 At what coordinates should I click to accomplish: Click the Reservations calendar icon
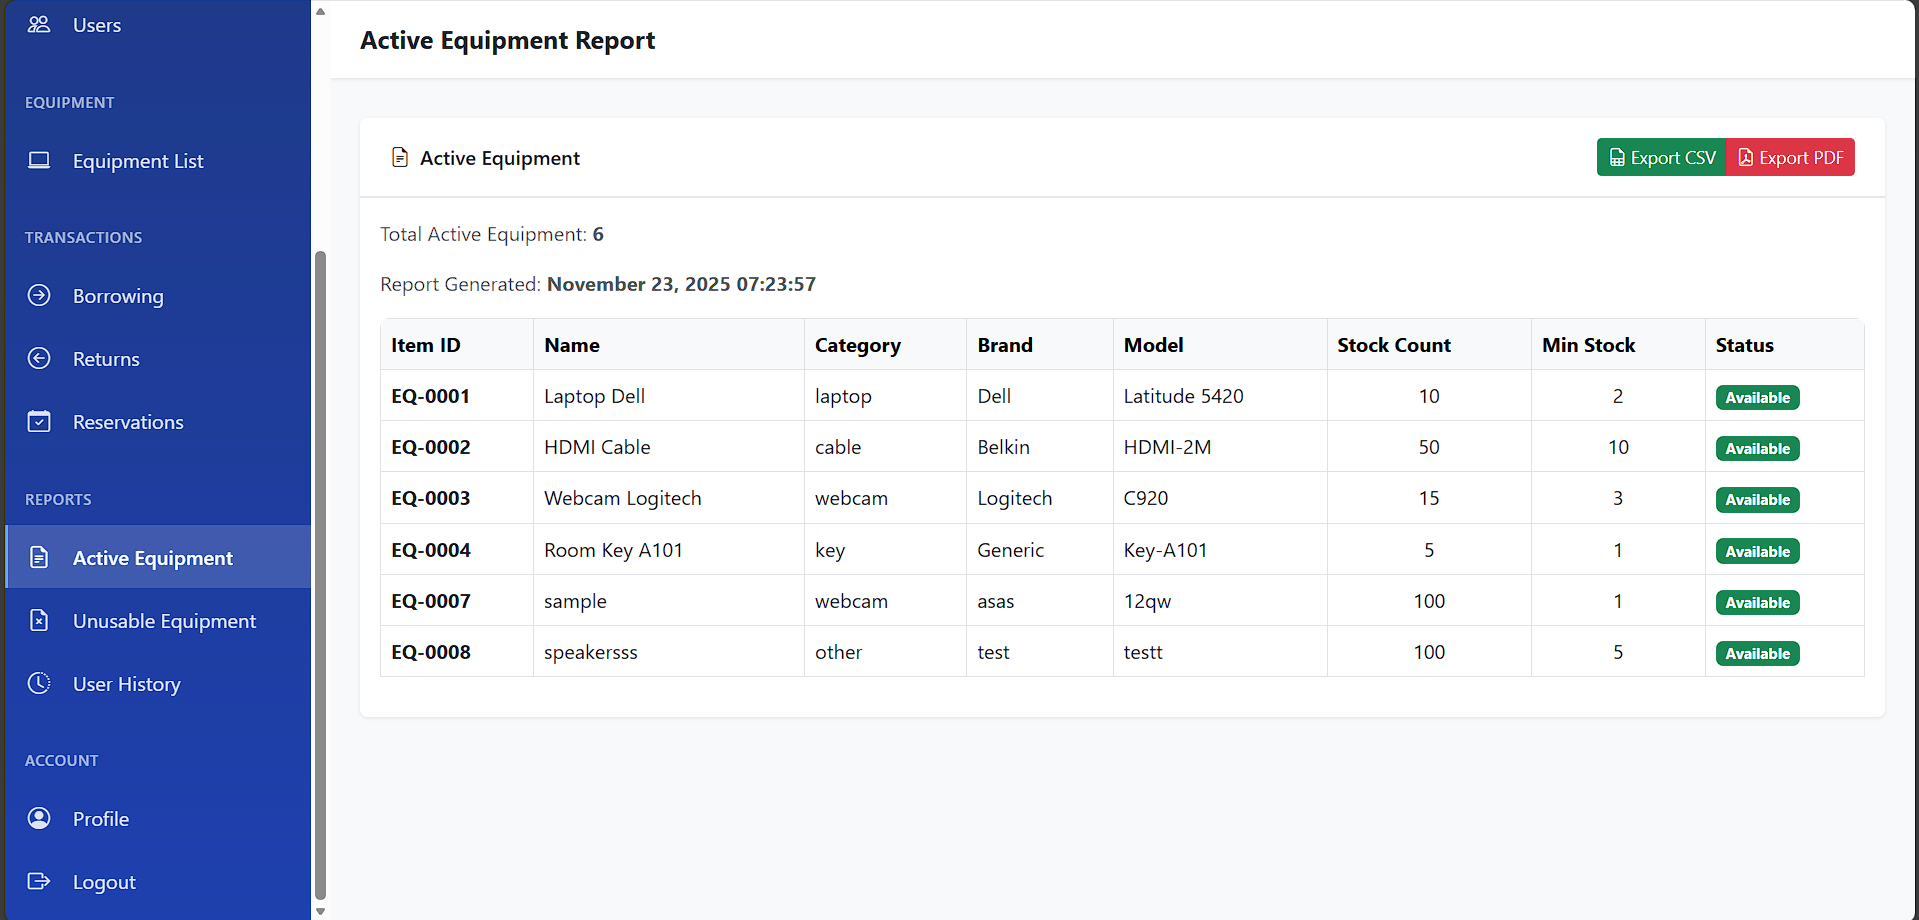pos(39,422)
